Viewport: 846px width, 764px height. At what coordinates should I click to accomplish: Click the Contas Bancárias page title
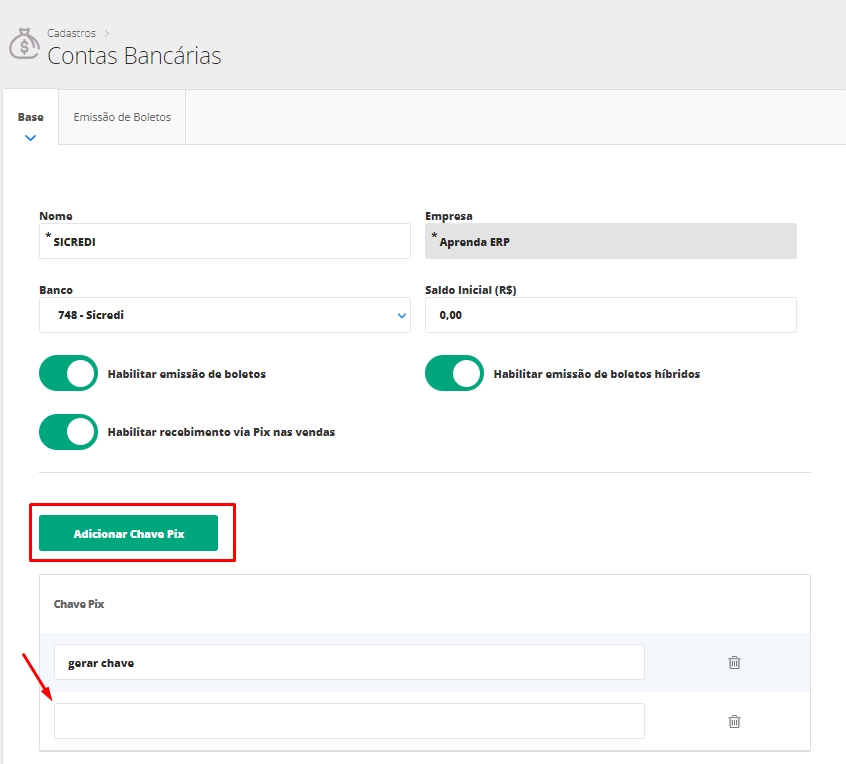coord(134,56)
